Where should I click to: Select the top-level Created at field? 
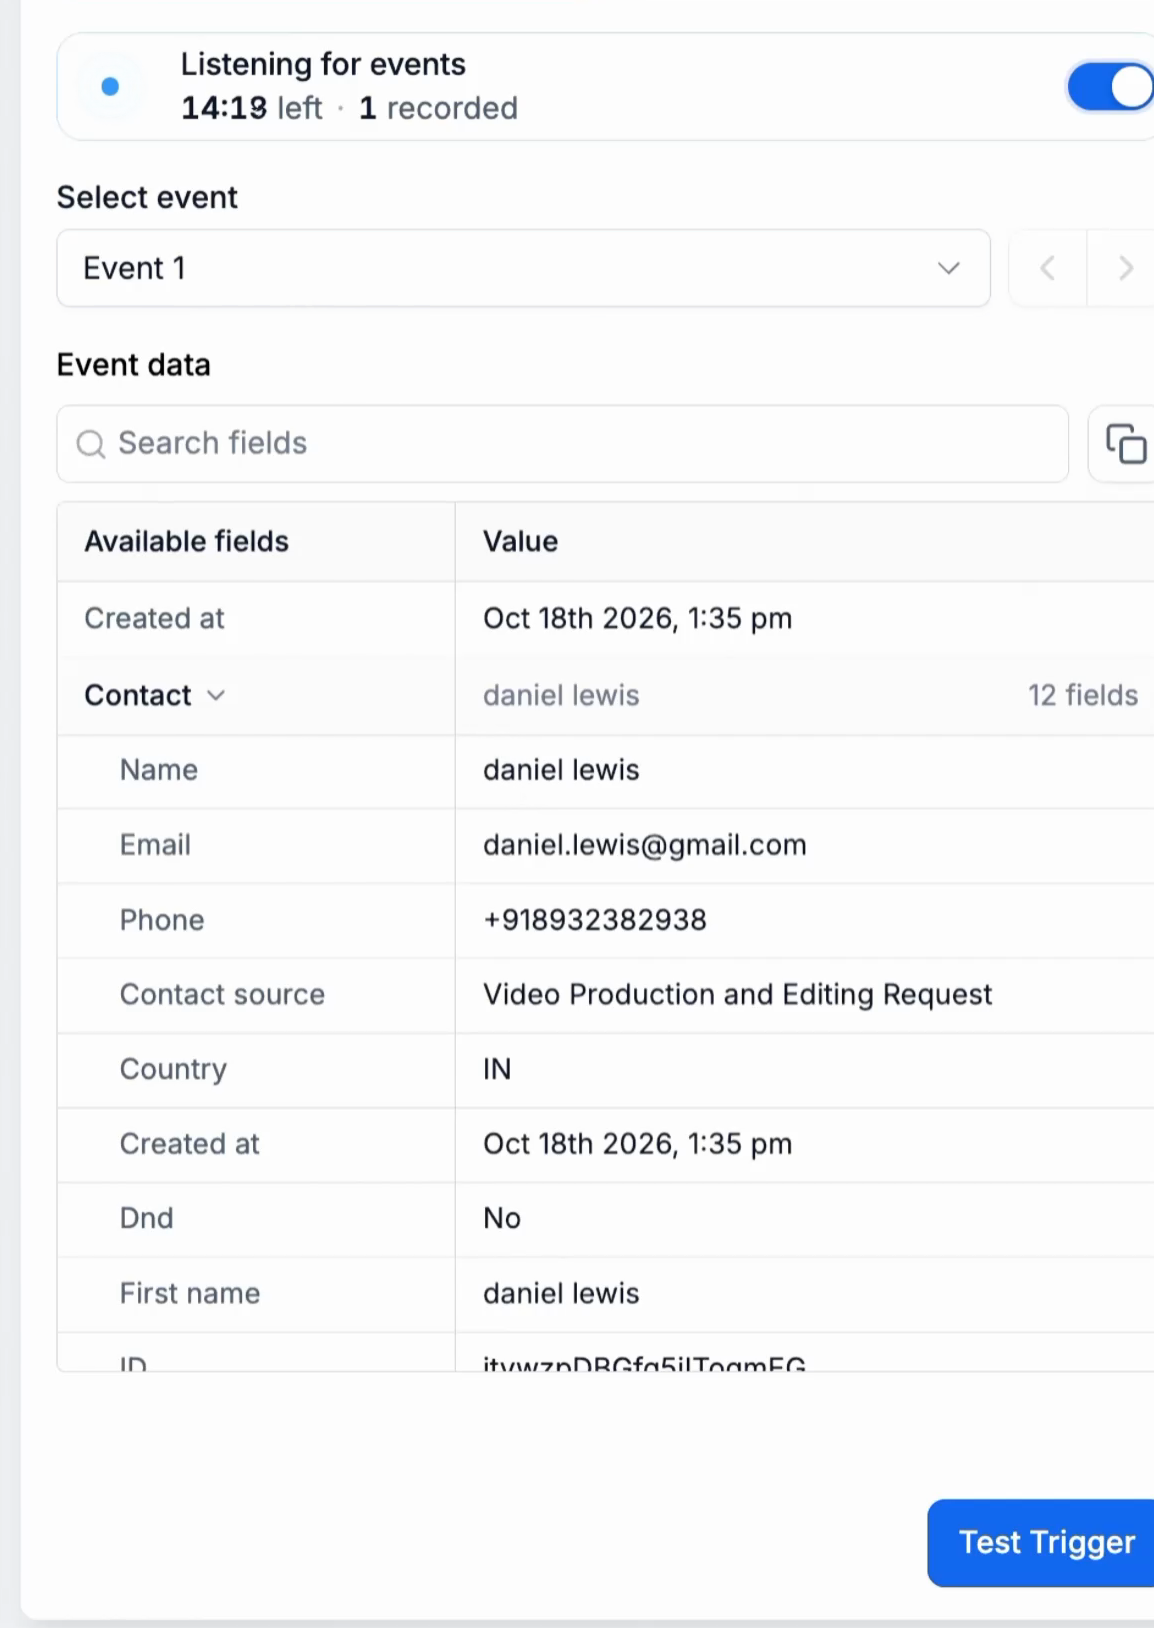154,618
